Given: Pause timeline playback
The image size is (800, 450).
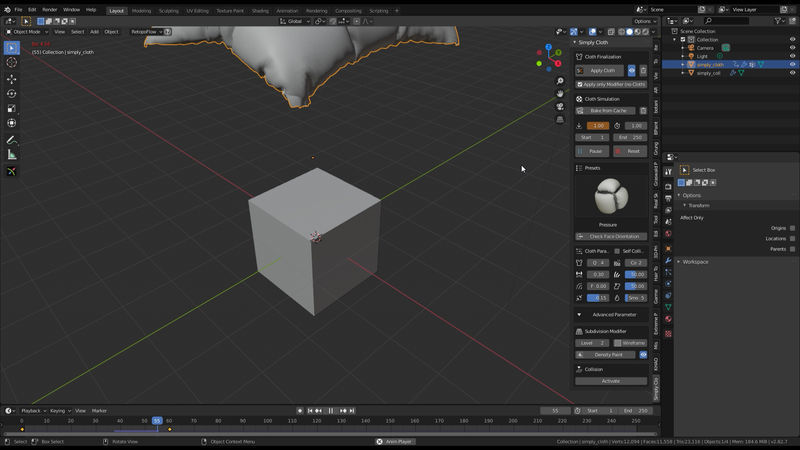Looking at the screenshot, I should click(330, 411).
